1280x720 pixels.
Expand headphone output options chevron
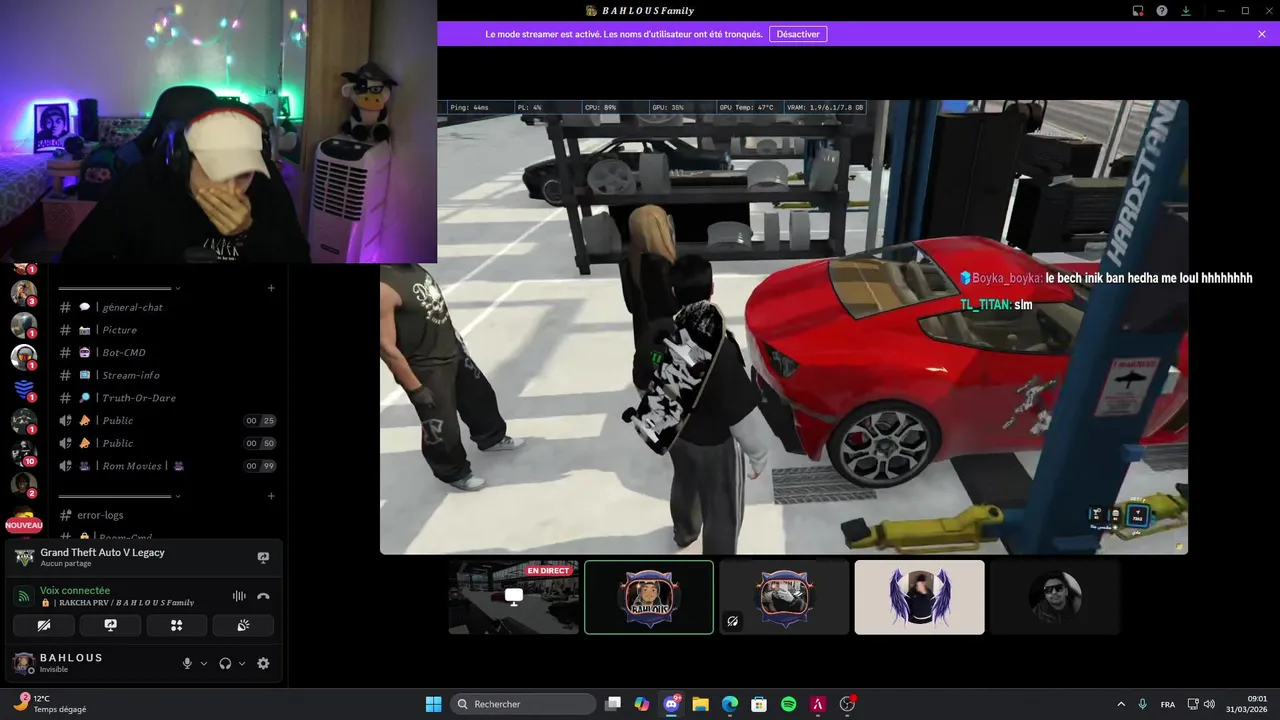(x=242, y=663)
